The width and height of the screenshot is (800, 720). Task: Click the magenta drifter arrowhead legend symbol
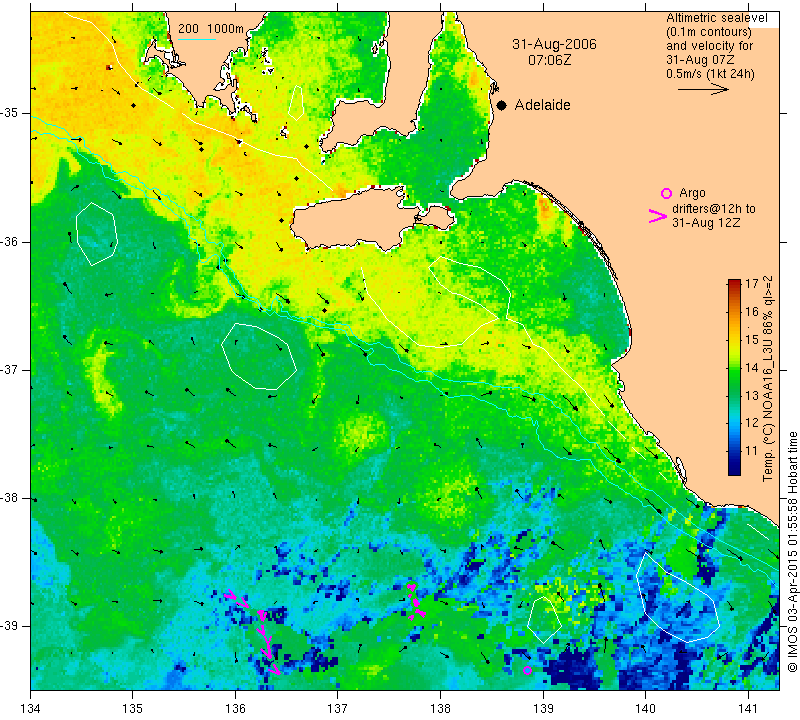click(658, 216)
